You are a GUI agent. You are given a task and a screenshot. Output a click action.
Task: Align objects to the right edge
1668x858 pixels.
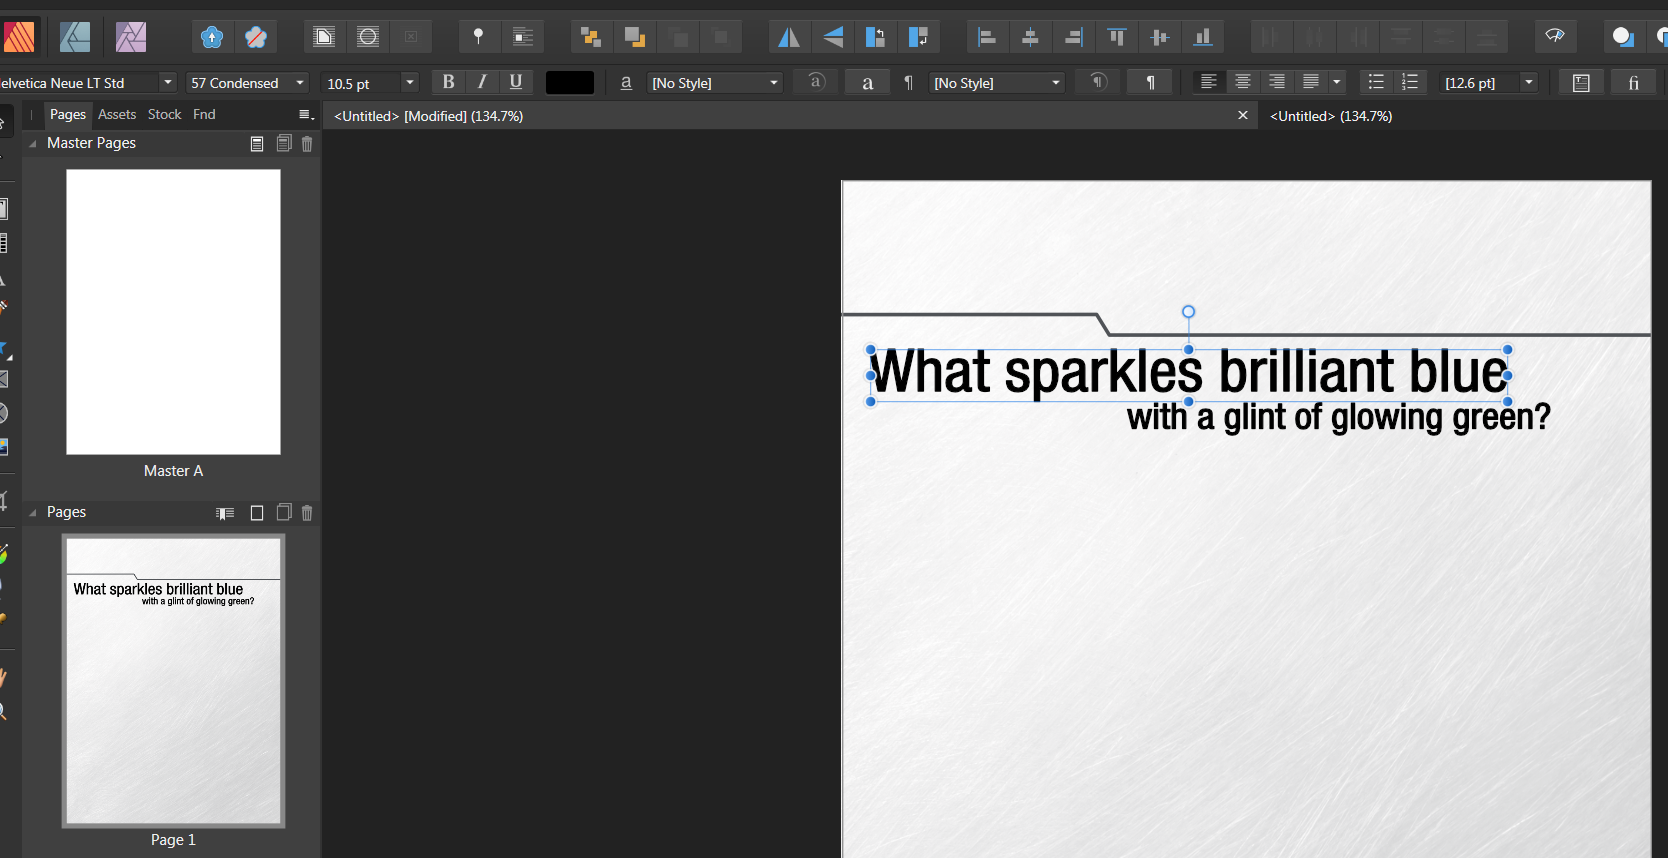[x=1073, y=37]
